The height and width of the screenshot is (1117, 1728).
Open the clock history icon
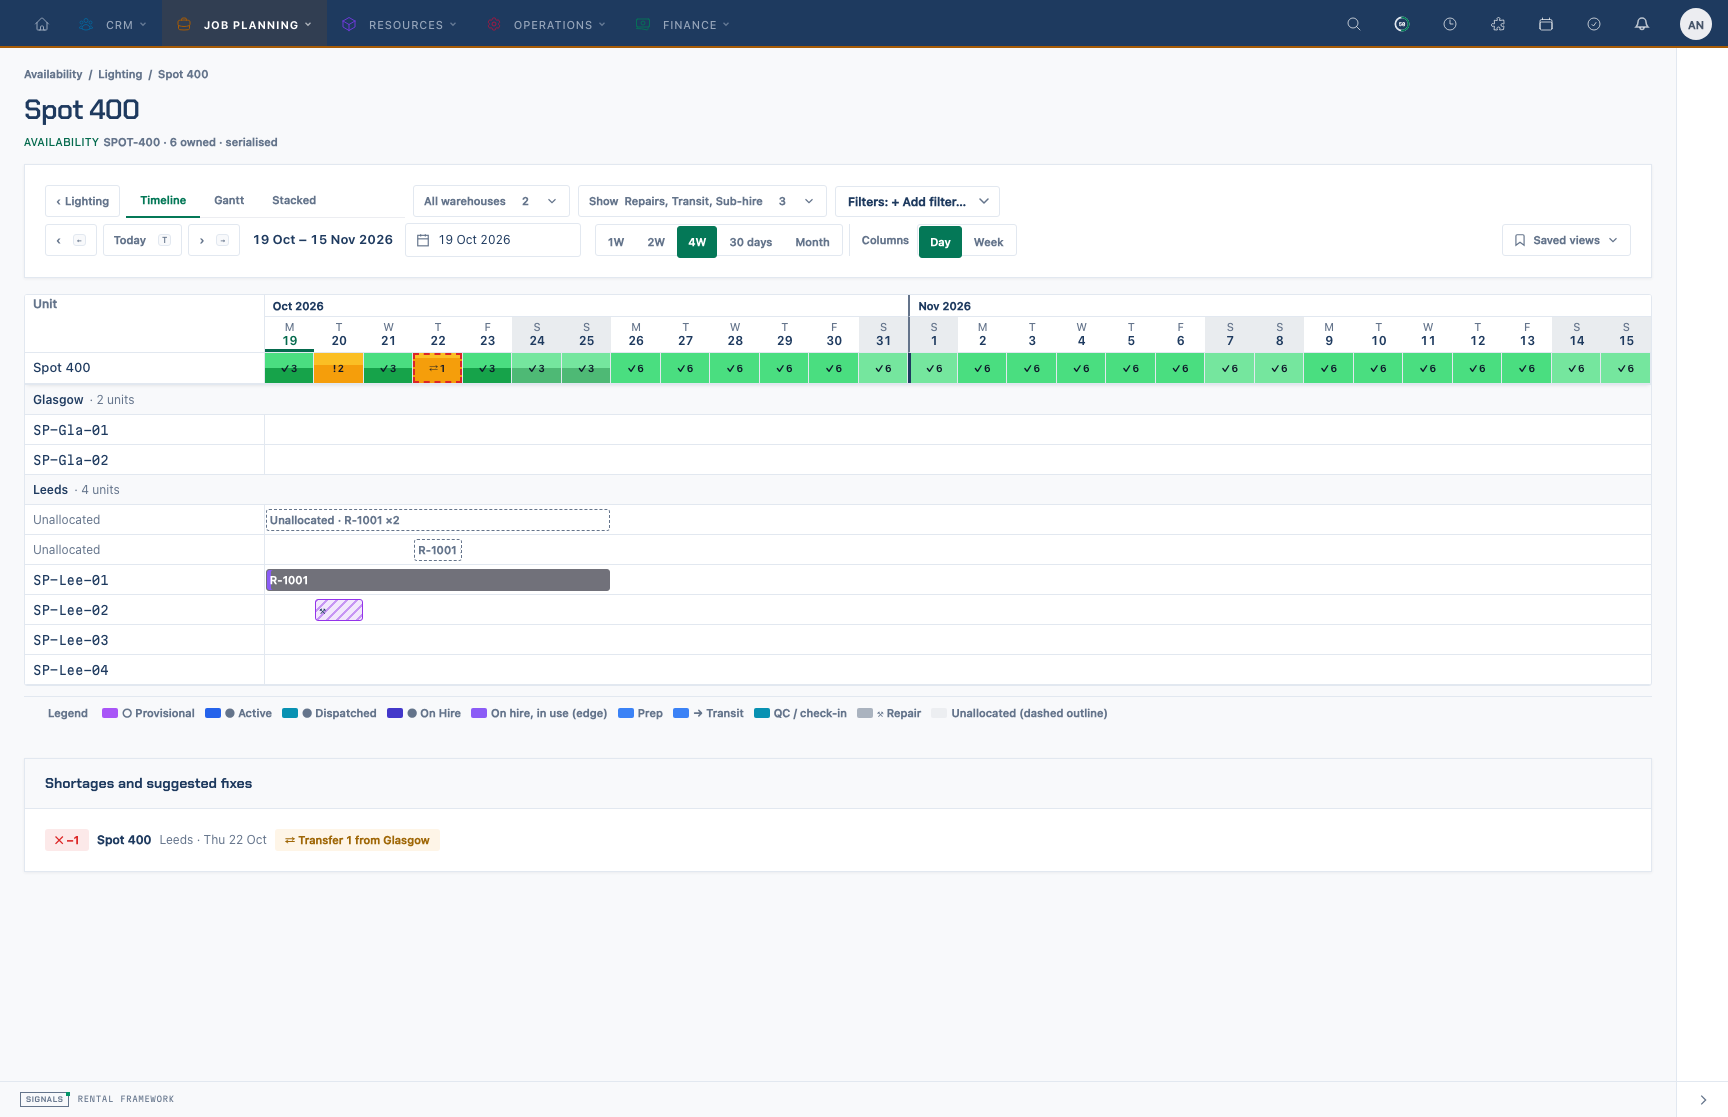(x=1450, y=24)
